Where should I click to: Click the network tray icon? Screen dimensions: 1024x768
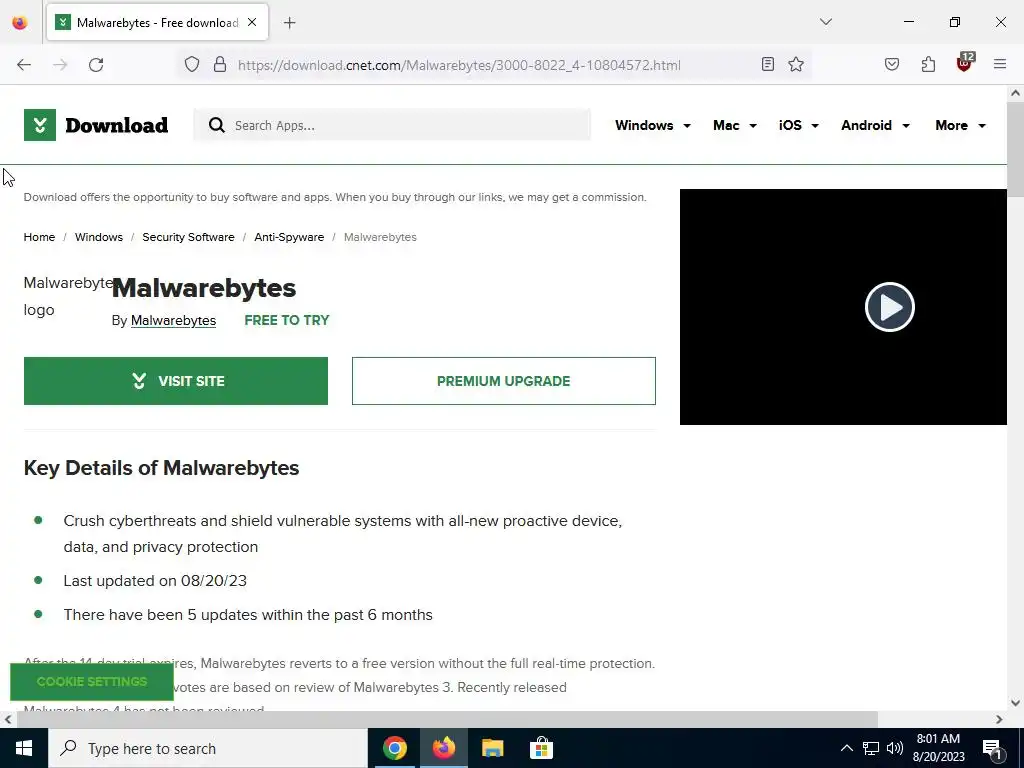pyautogui.click(x=871, y=748)
